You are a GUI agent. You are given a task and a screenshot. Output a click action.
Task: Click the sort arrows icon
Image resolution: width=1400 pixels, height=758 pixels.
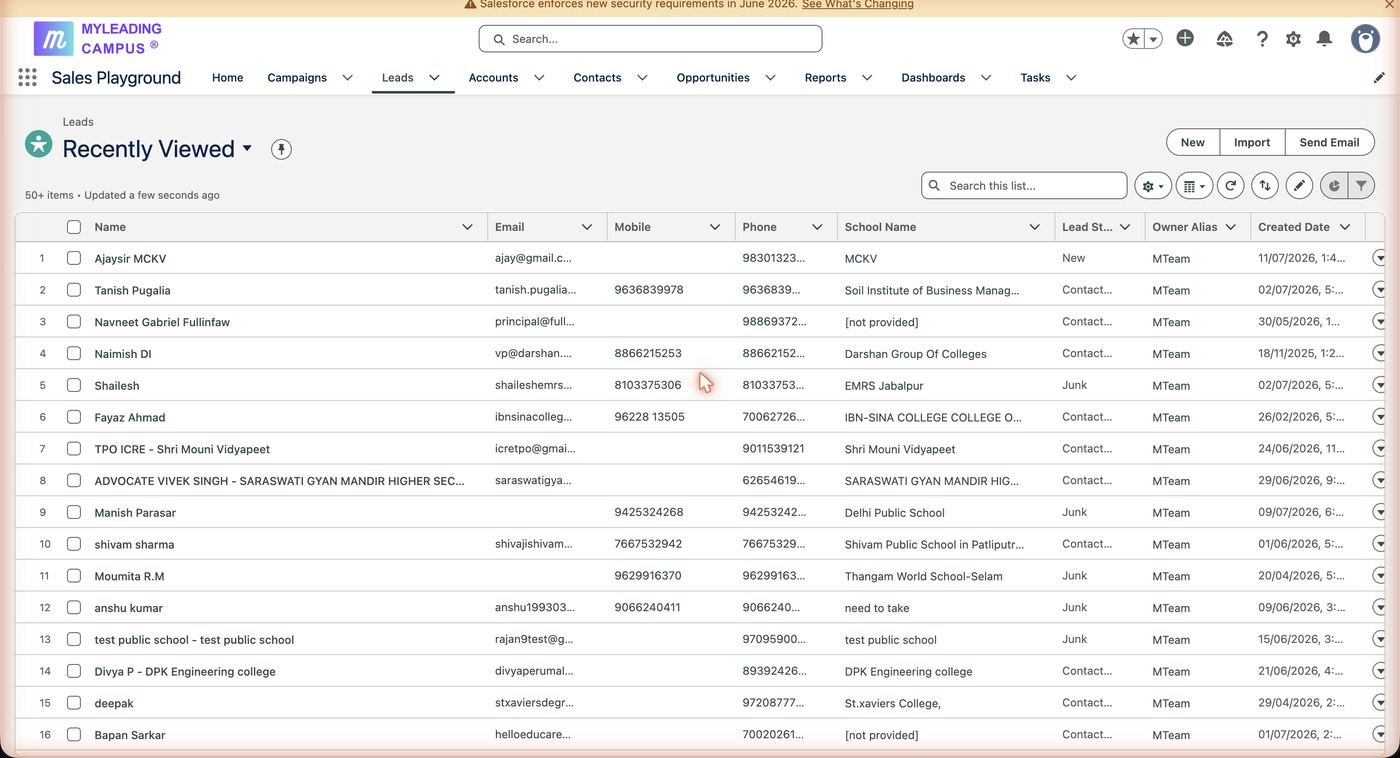[1265, 186]
